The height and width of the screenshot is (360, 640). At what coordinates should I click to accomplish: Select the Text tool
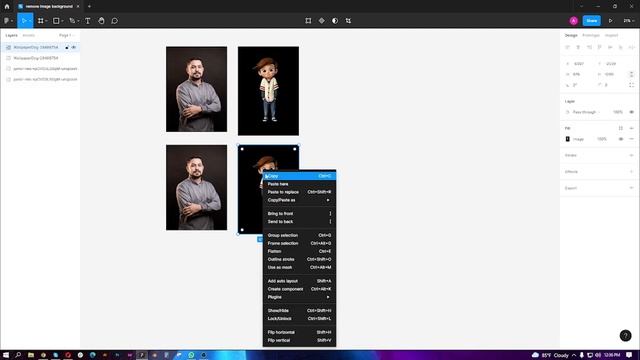tap(88, 20)
